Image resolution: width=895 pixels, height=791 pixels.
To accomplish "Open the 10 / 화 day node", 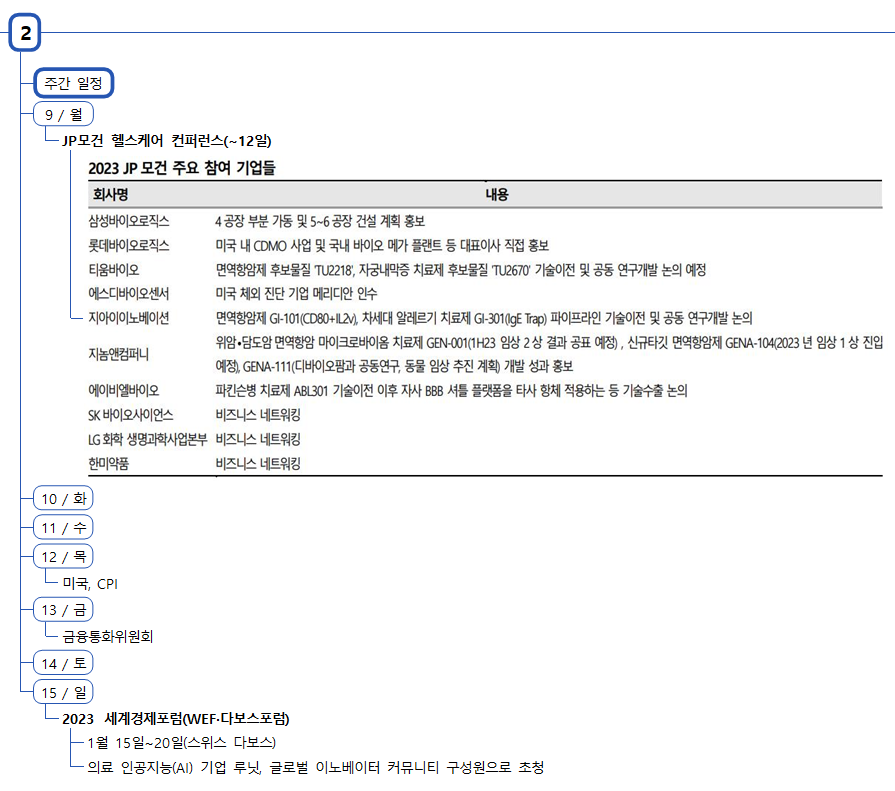I will [63, 498].
